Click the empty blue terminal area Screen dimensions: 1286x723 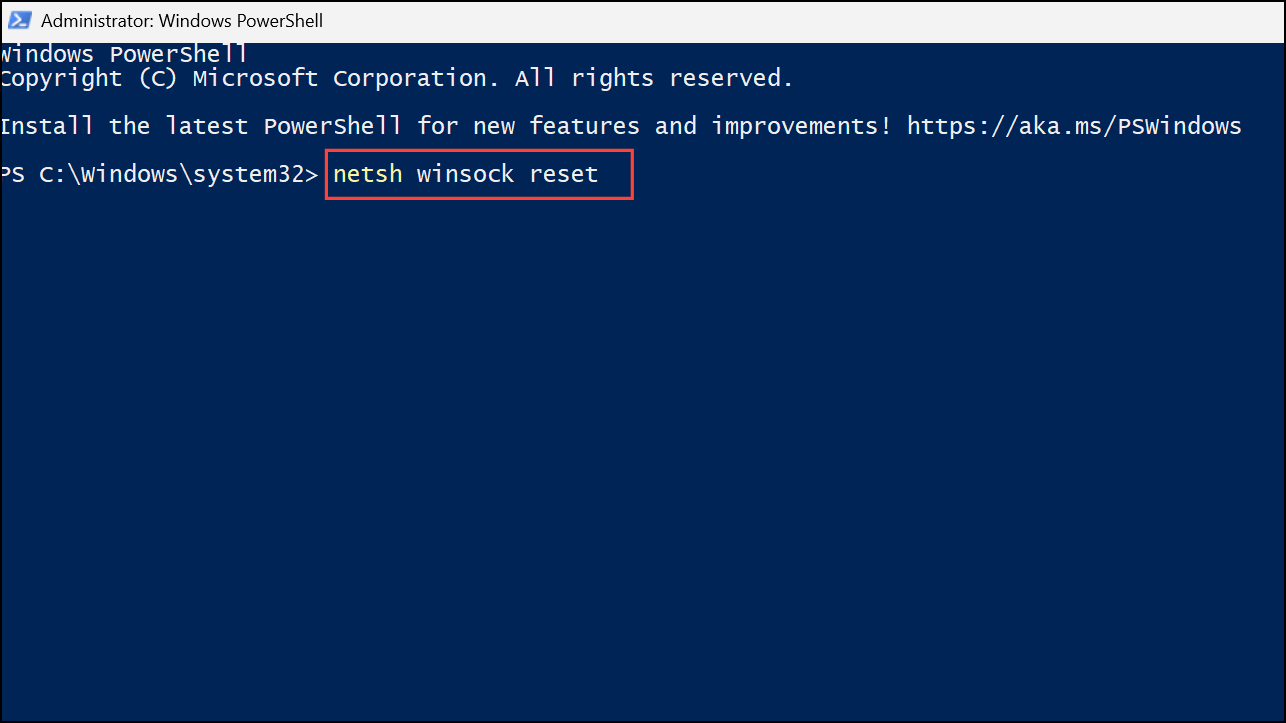tap(642, 450)
